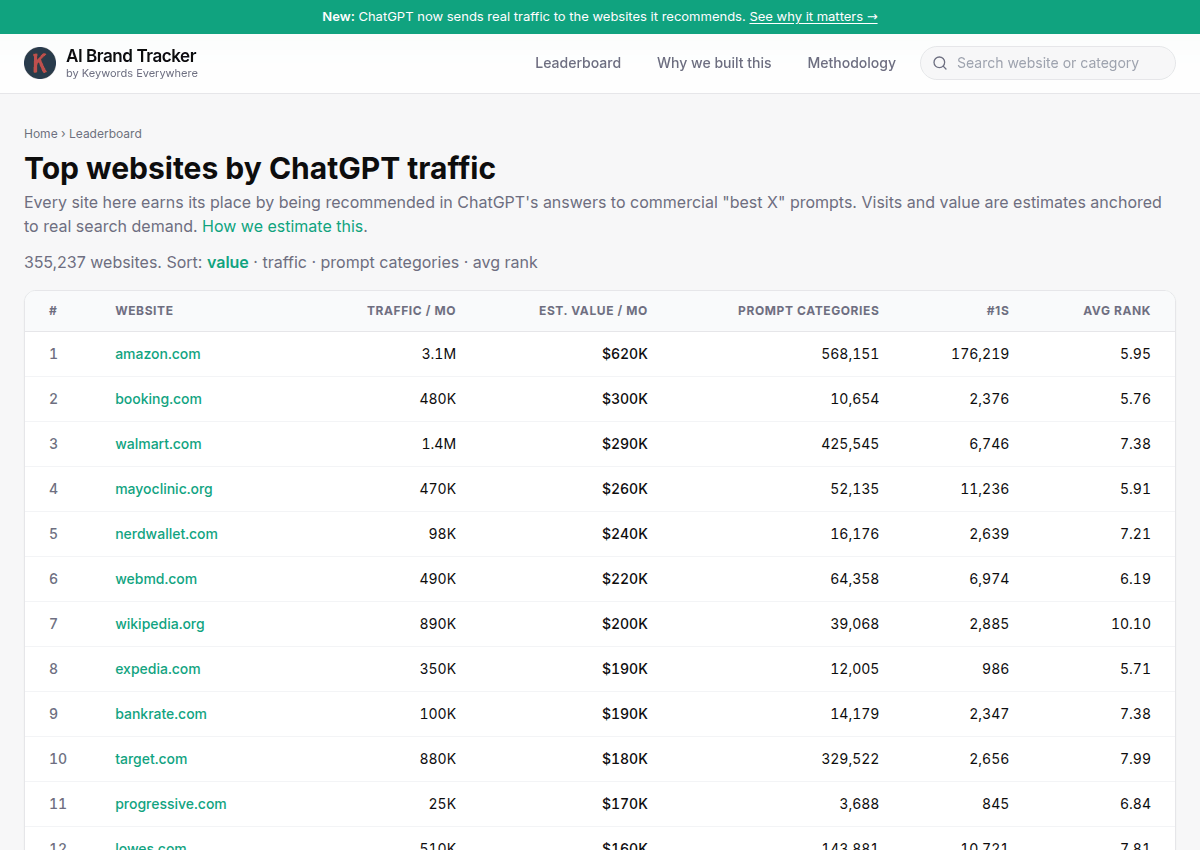
Task: Go to Home breadcrumb
Action: [41, 133]
